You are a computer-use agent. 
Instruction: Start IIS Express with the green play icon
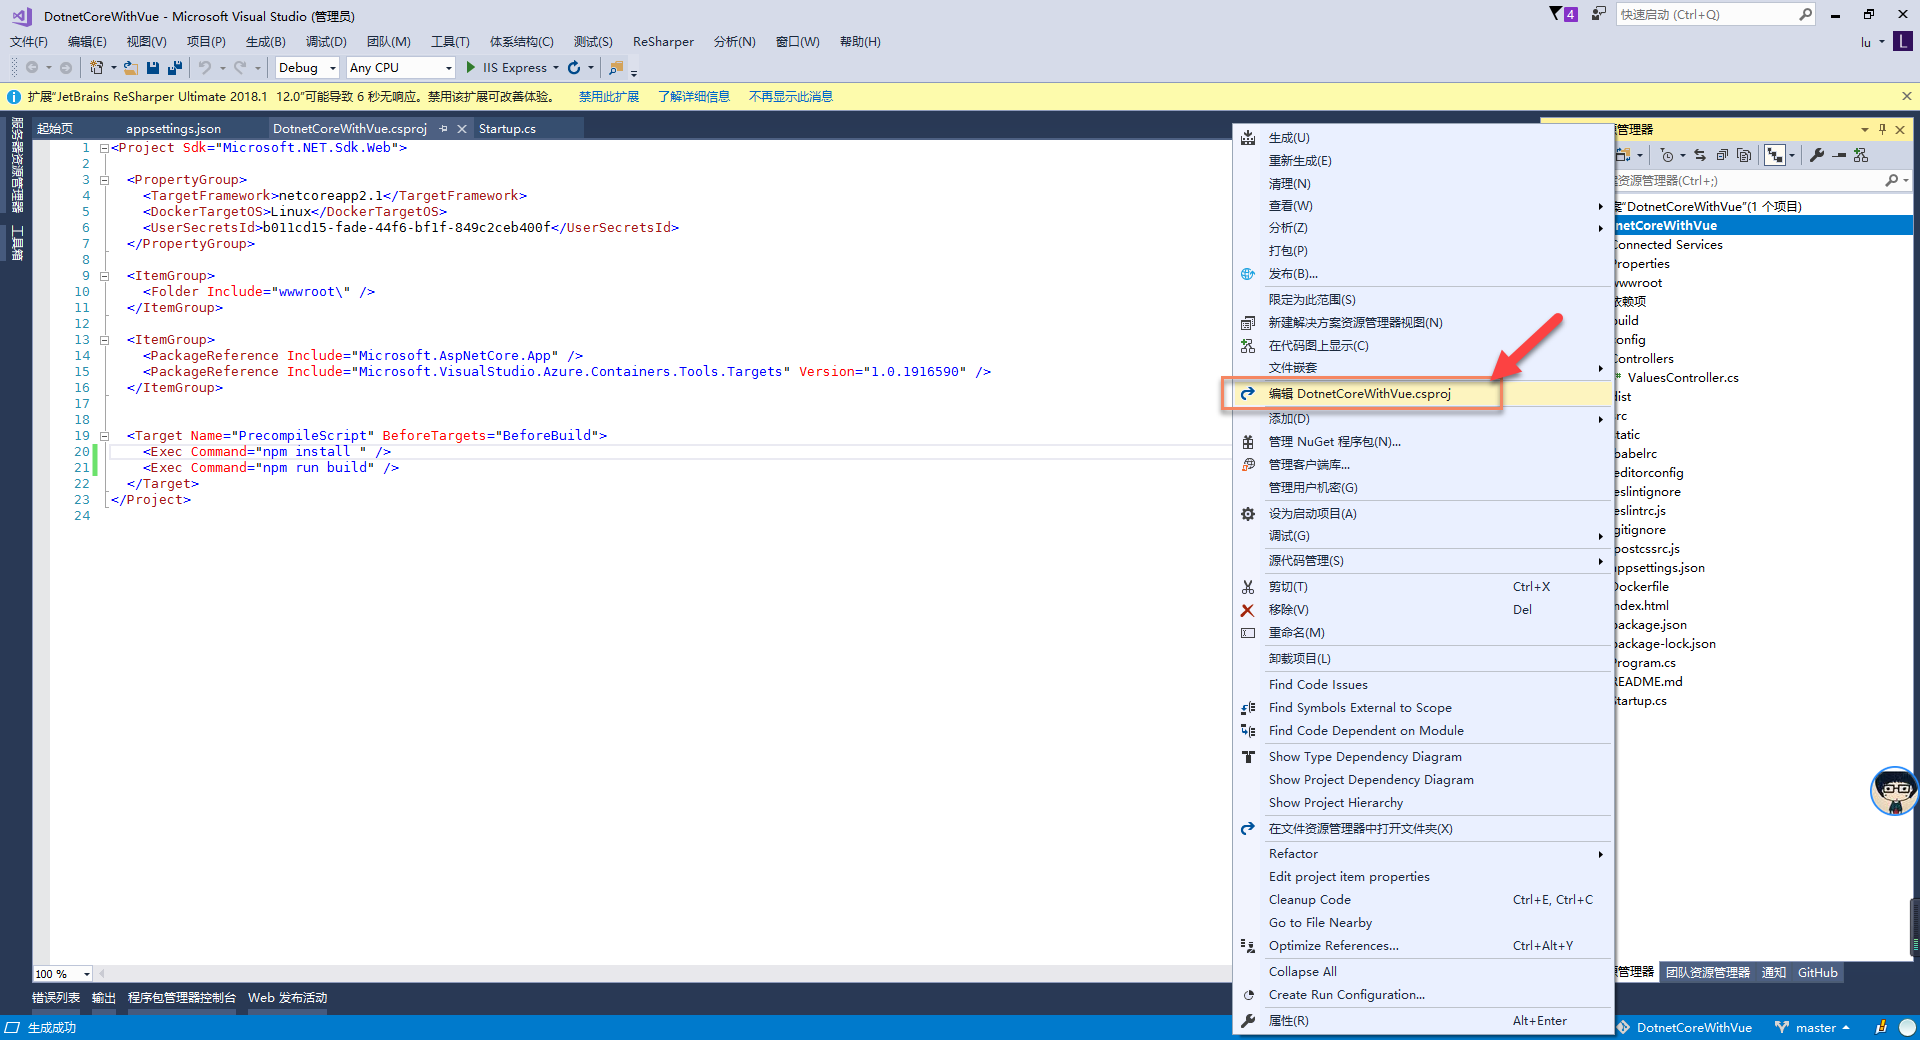pyautogui.click(x=471, y=68)
